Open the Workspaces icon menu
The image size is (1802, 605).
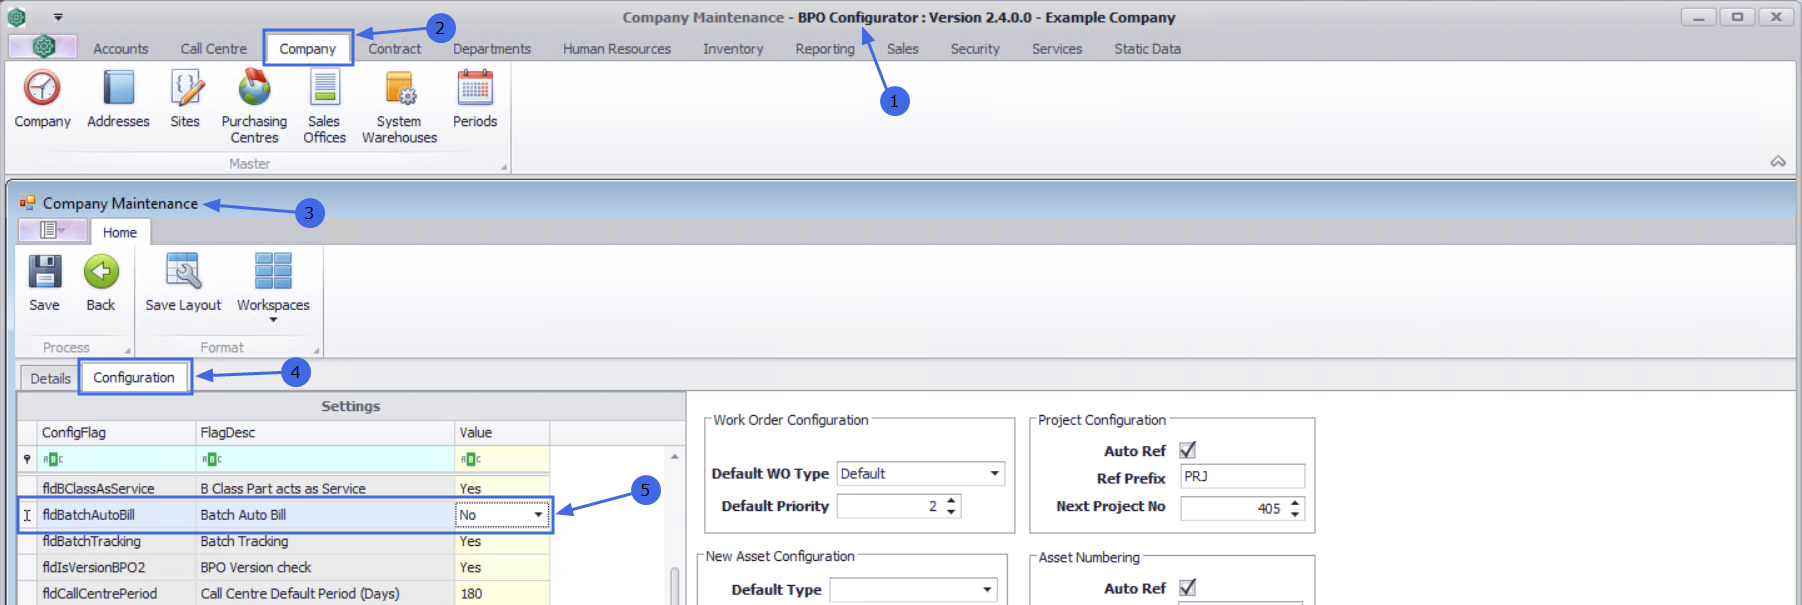click(273, 271)
